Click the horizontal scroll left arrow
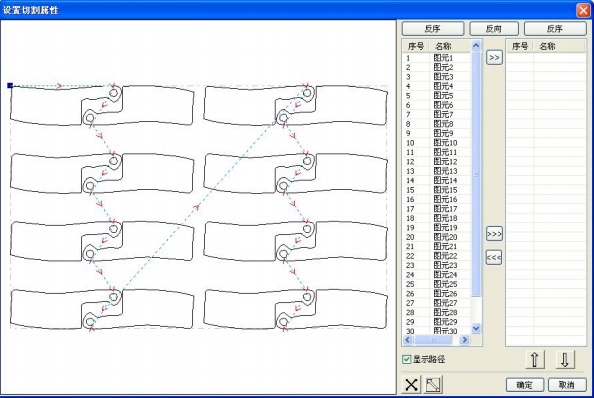The width and height of the screenshot is (594, 398). [408, 340]
